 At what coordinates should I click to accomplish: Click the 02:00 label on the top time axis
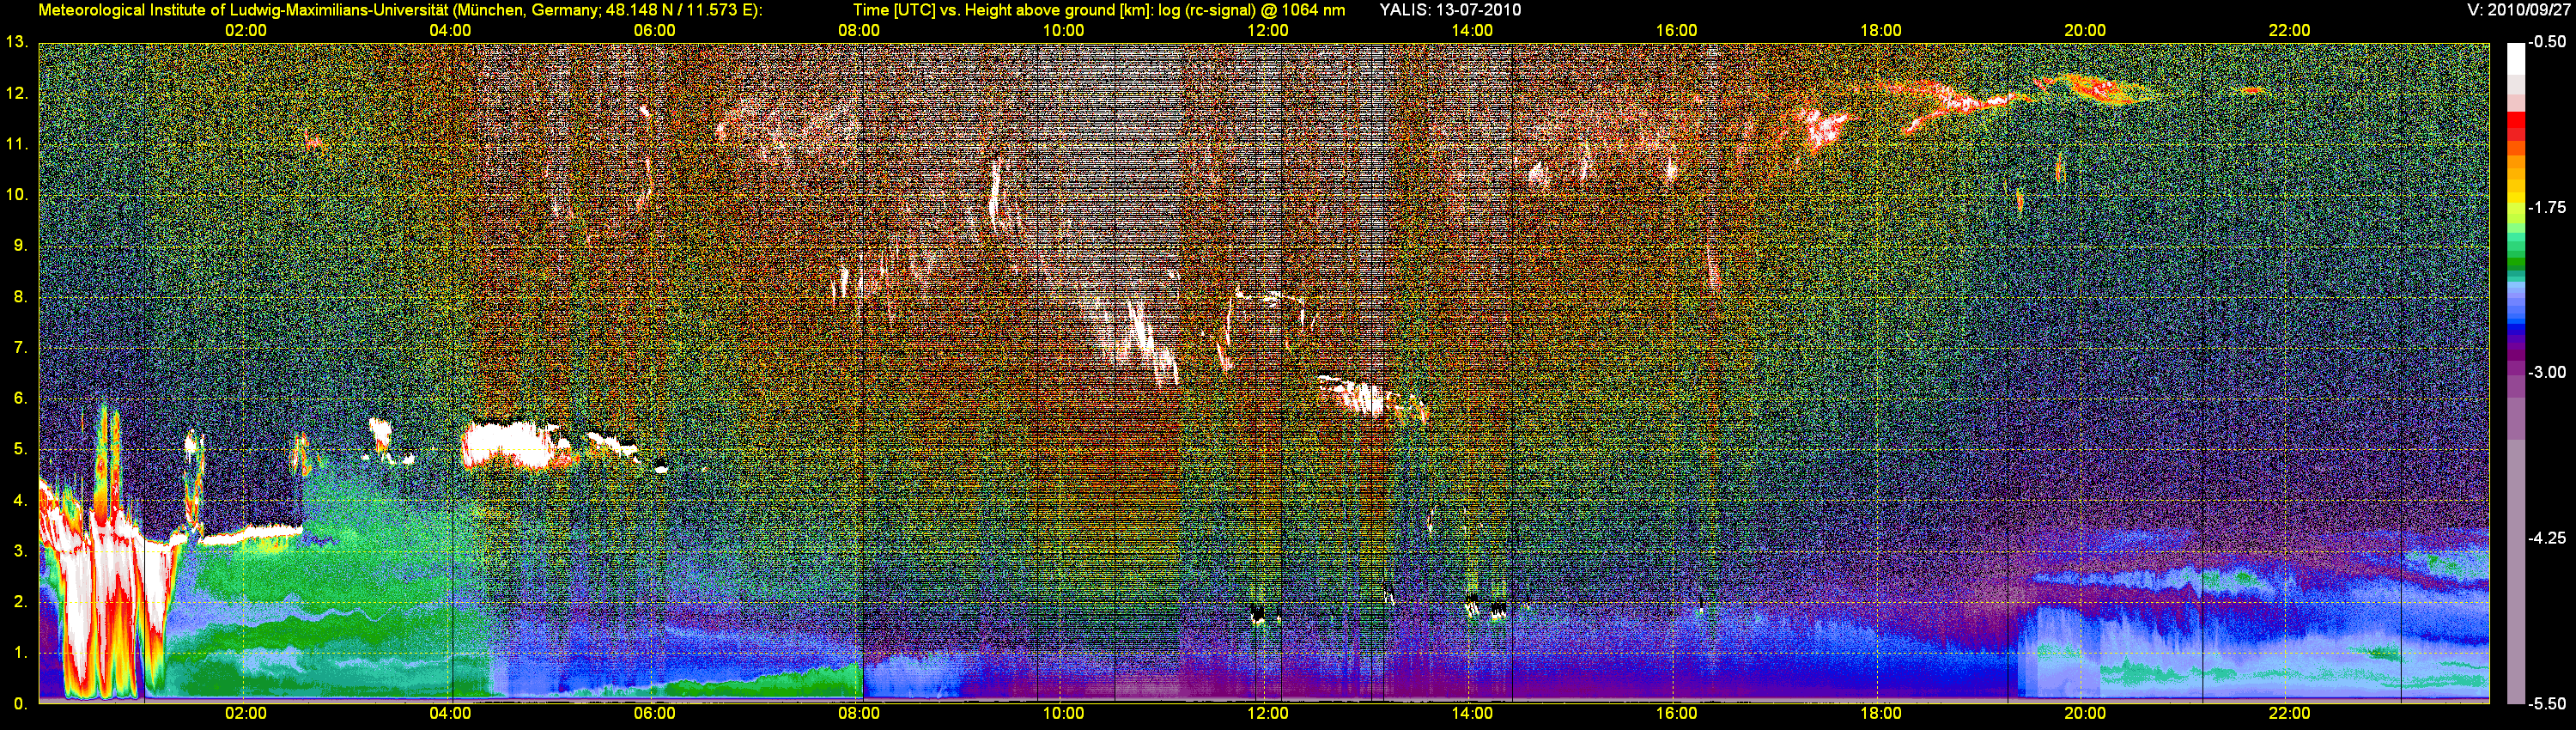tap(245, 30)
